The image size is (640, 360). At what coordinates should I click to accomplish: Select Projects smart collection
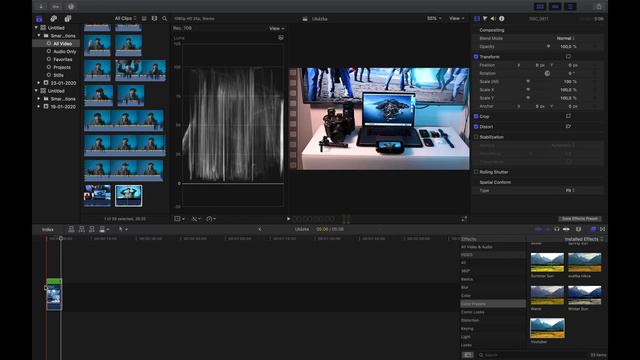click(x=62, y=67)
